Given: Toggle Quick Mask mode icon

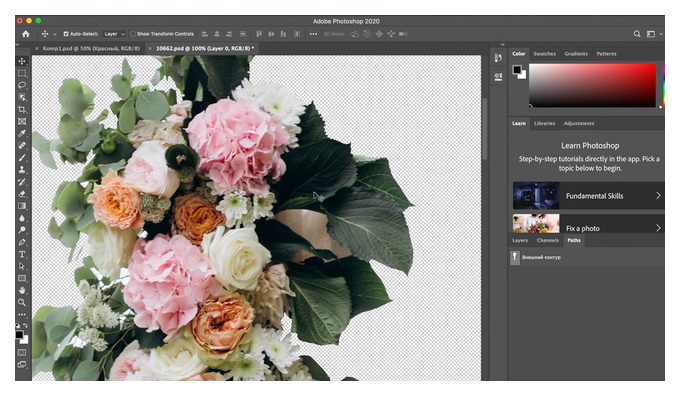Looking at the screenshot, I should (x=22, y=353).
